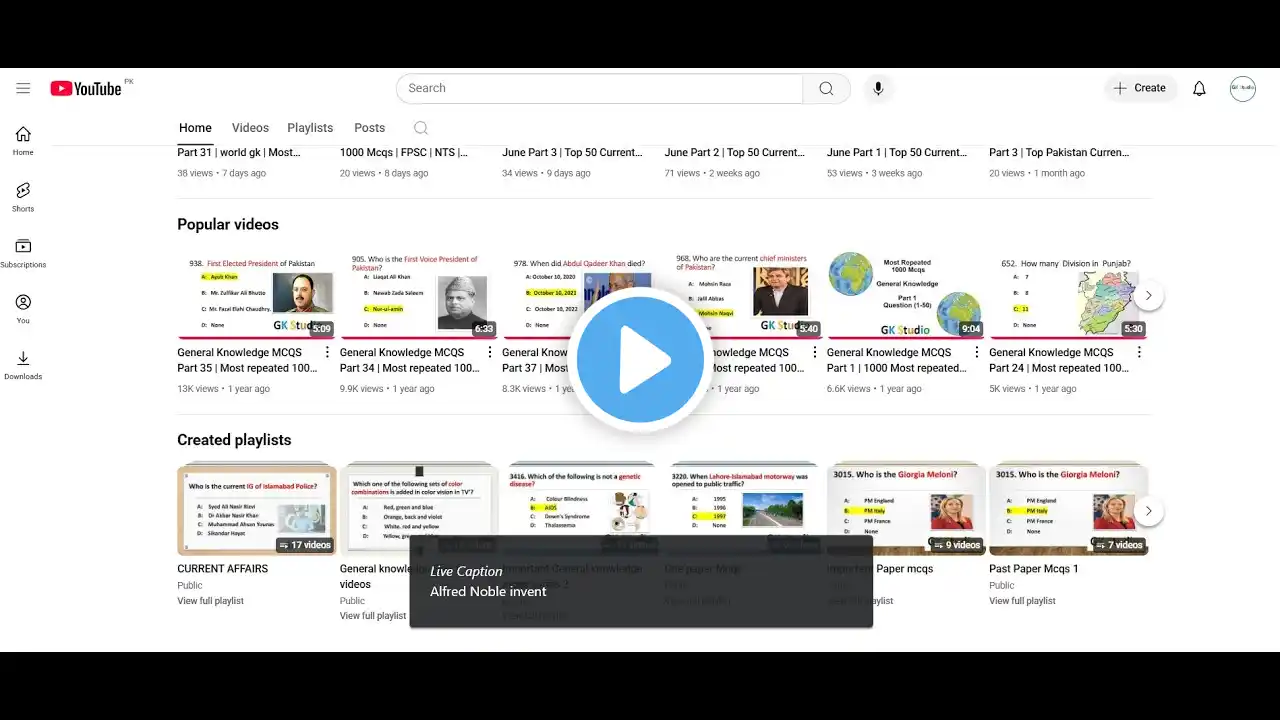
Task: Open the three-dot menu for Part 24 video
Action: (1138, 352)
